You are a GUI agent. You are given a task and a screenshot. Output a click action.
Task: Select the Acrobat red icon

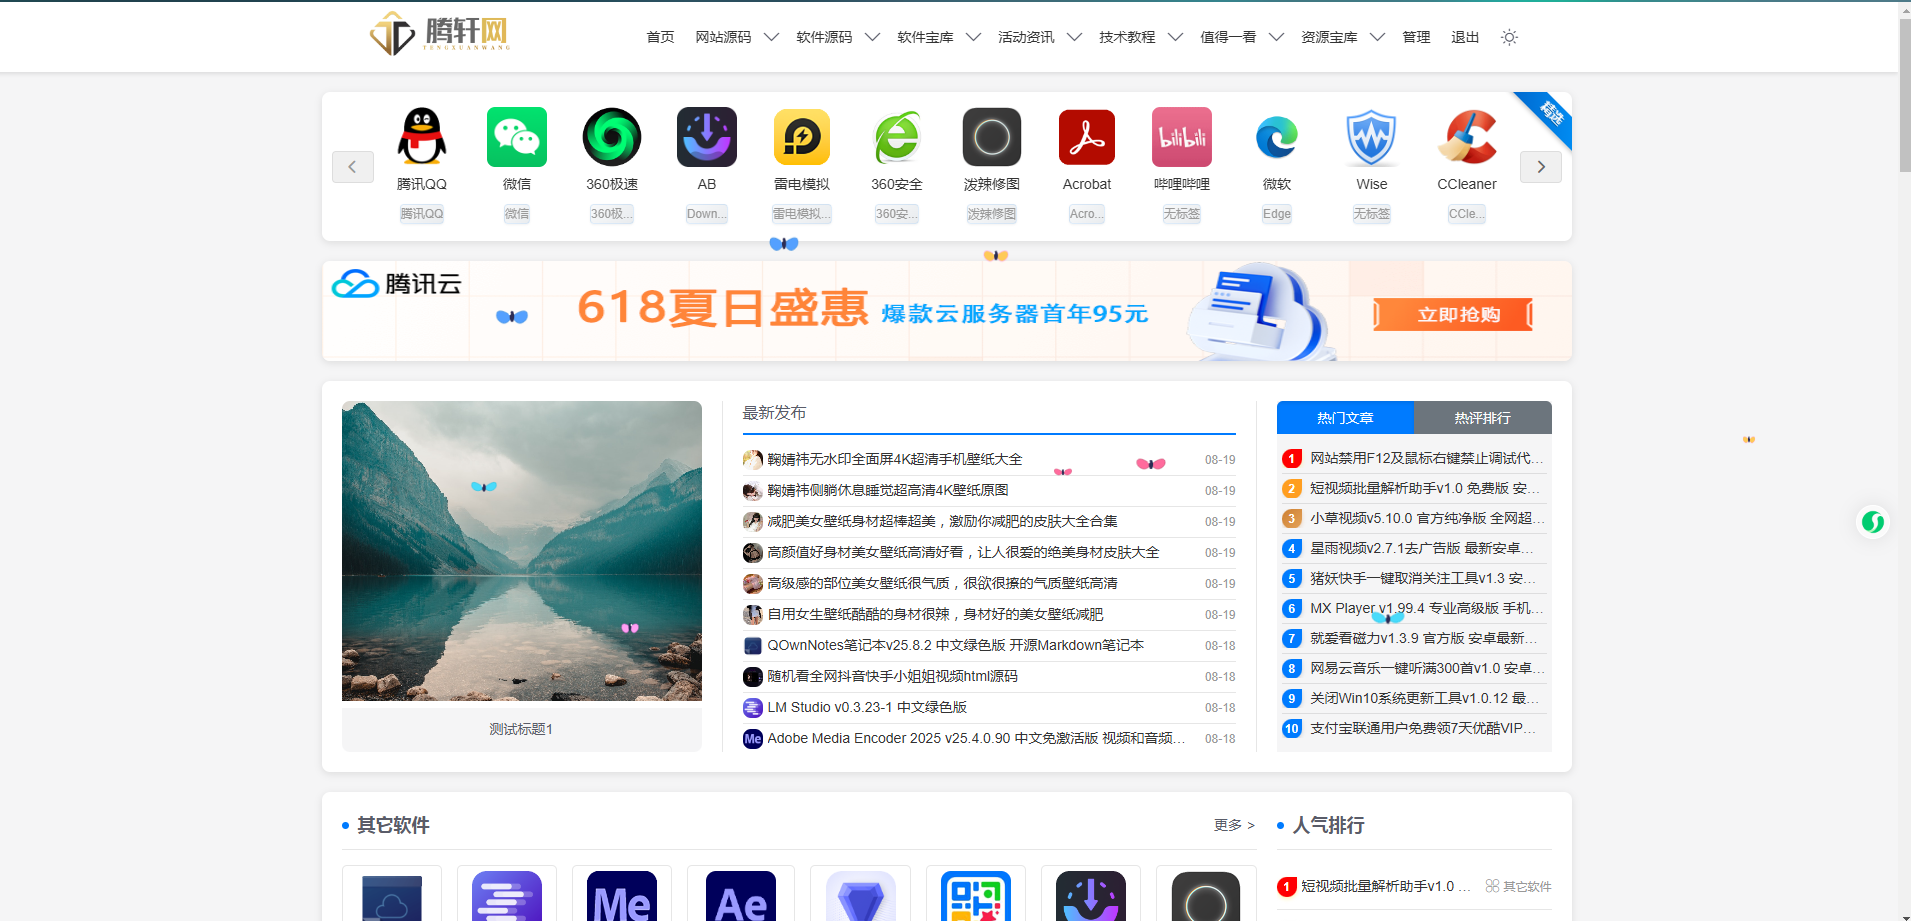click(x=1087, y=137)
